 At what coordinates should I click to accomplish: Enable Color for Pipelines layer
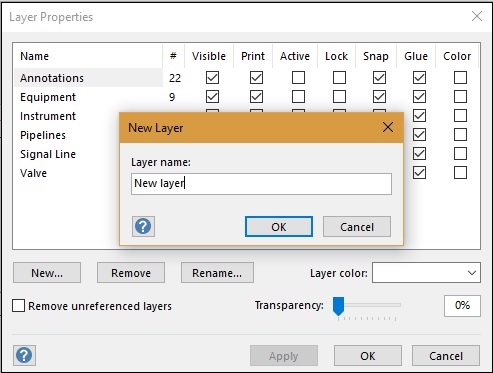tap(460, 135)
